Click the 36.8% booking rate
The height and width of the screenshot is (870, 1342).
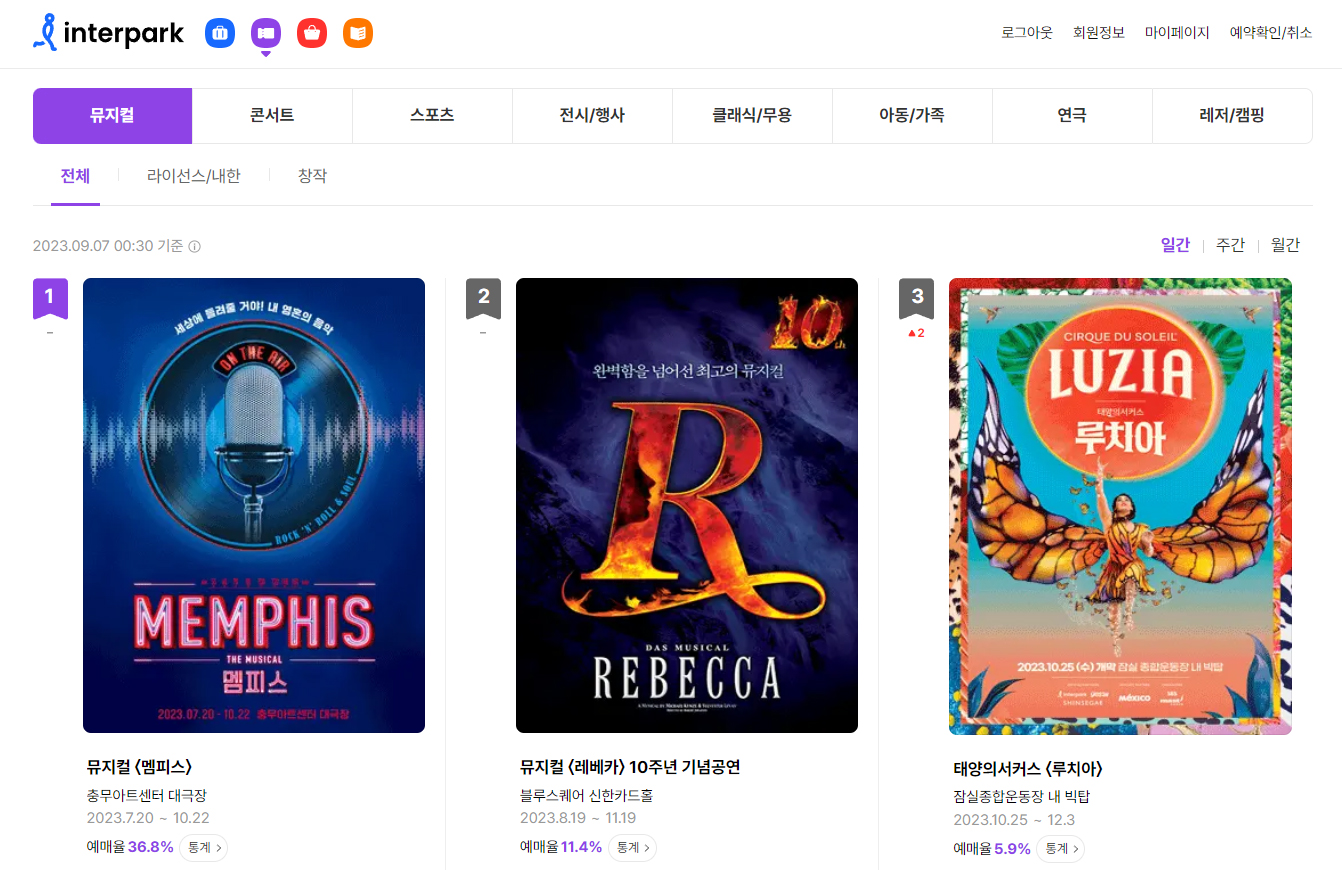(x=151, y=847)
